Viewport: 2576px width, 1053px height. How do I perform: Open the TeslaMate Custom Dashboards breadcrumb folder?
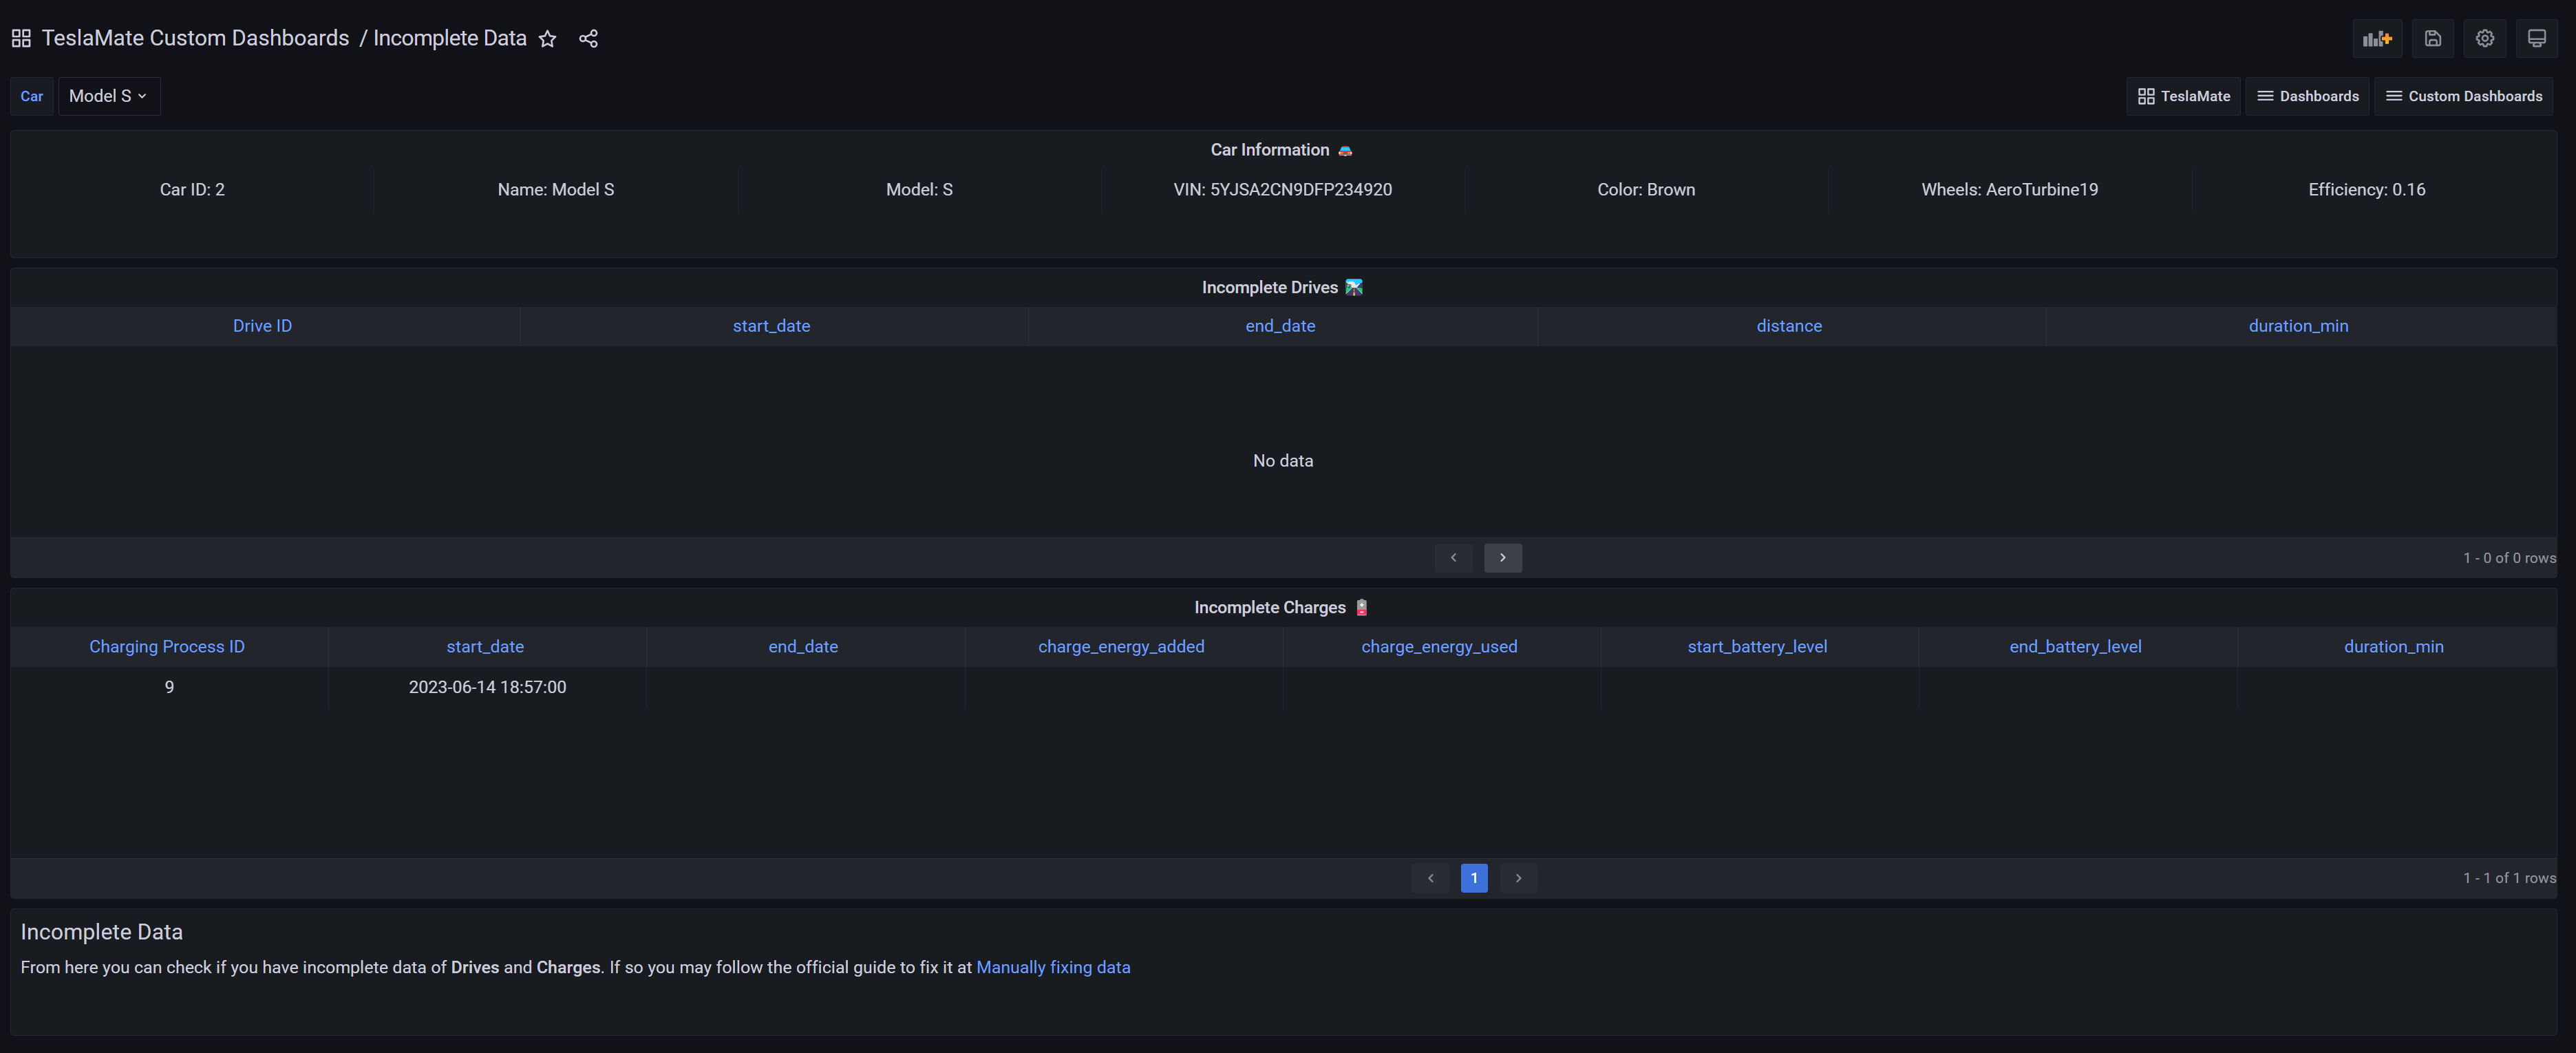195,38
